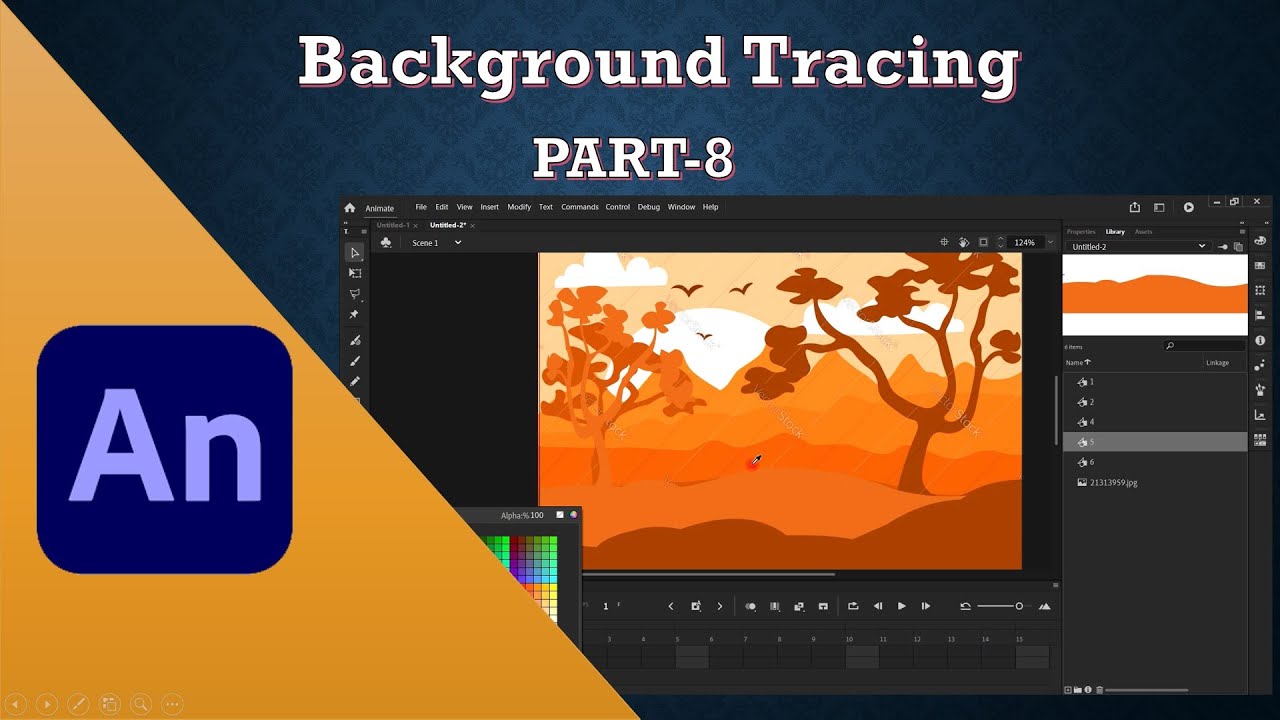The width and height of the screenshot is (1280, 720).
Task: Open the Components grid panel icon
Action: [x=1260, y=439]
